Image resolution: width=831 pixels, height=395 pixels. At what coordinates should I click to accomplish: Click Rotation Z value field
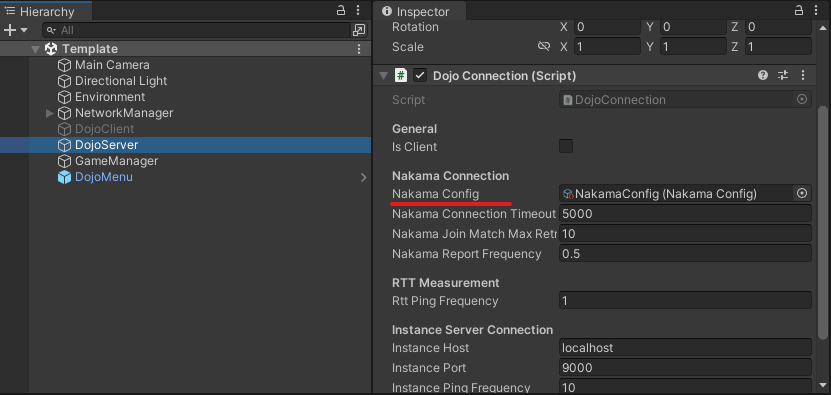[x=778, y=27]
